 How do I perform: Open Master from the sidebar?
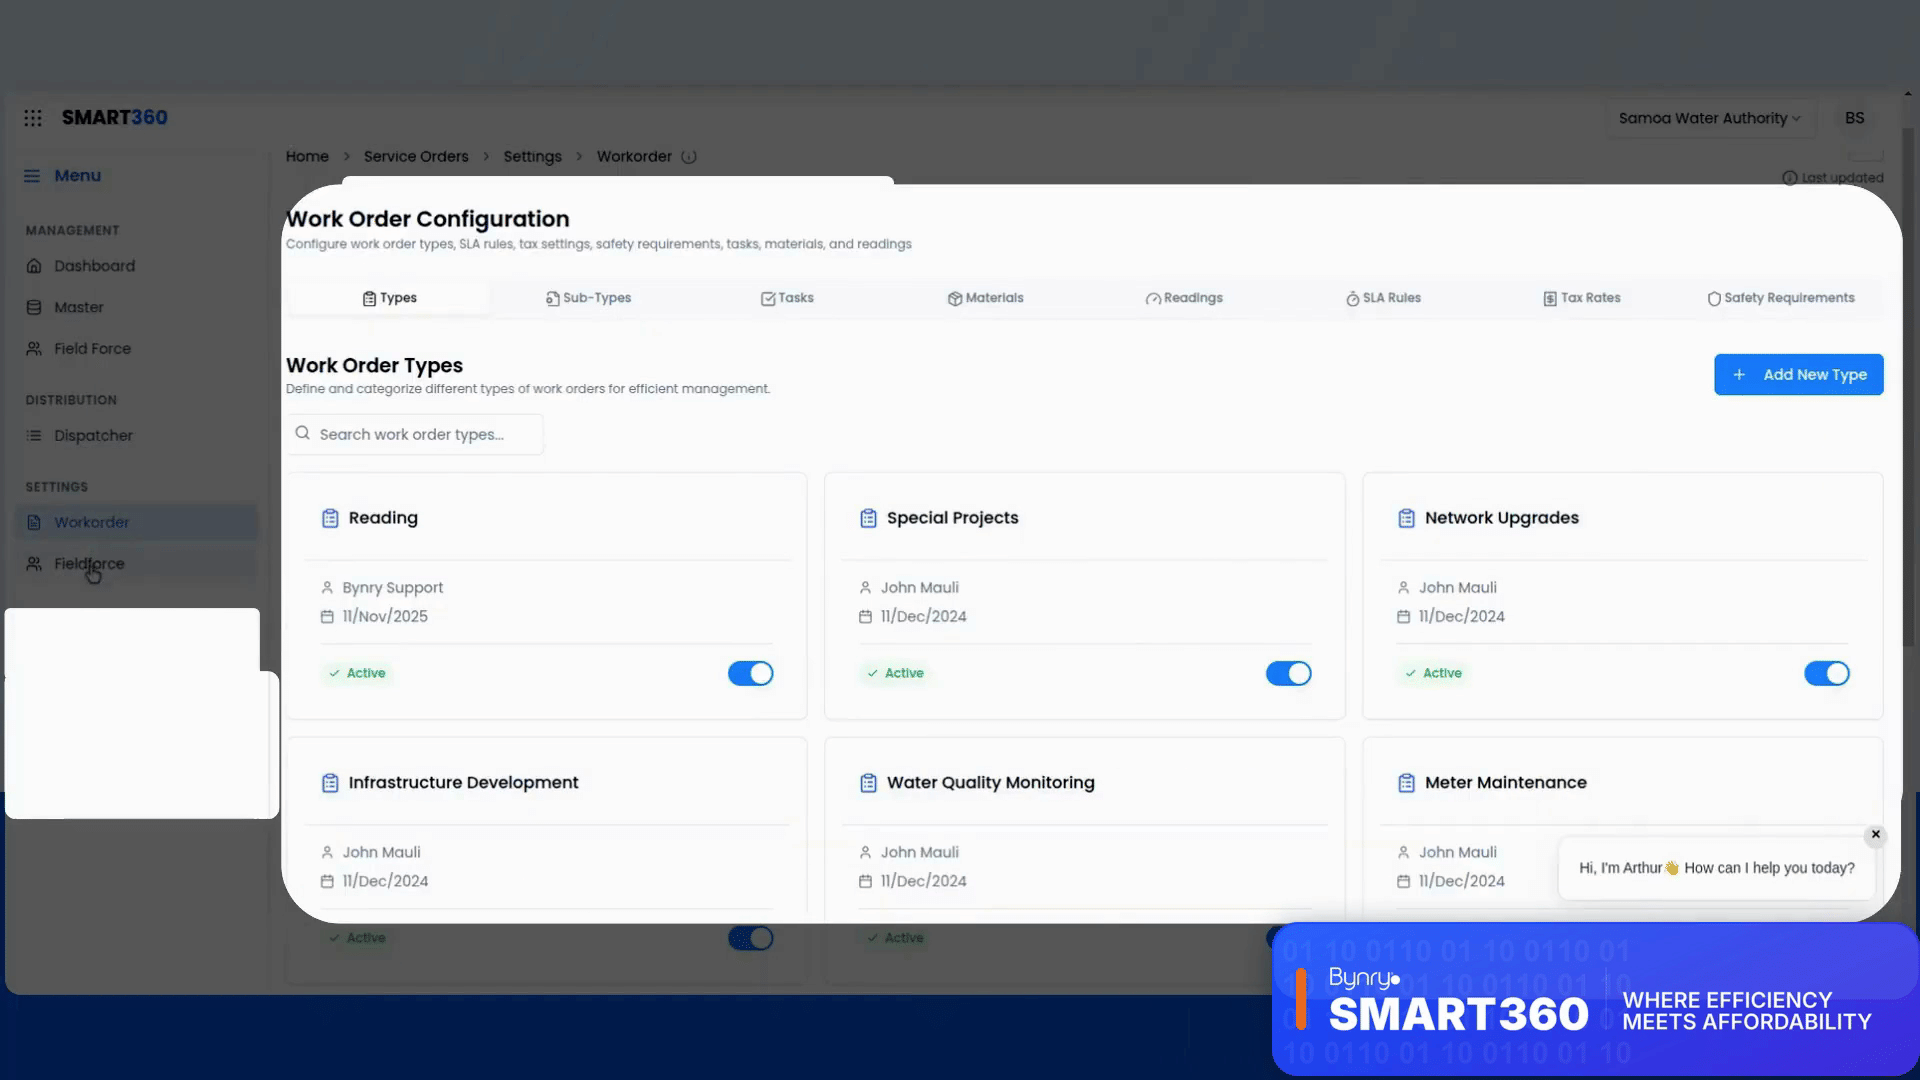[136, 308]
